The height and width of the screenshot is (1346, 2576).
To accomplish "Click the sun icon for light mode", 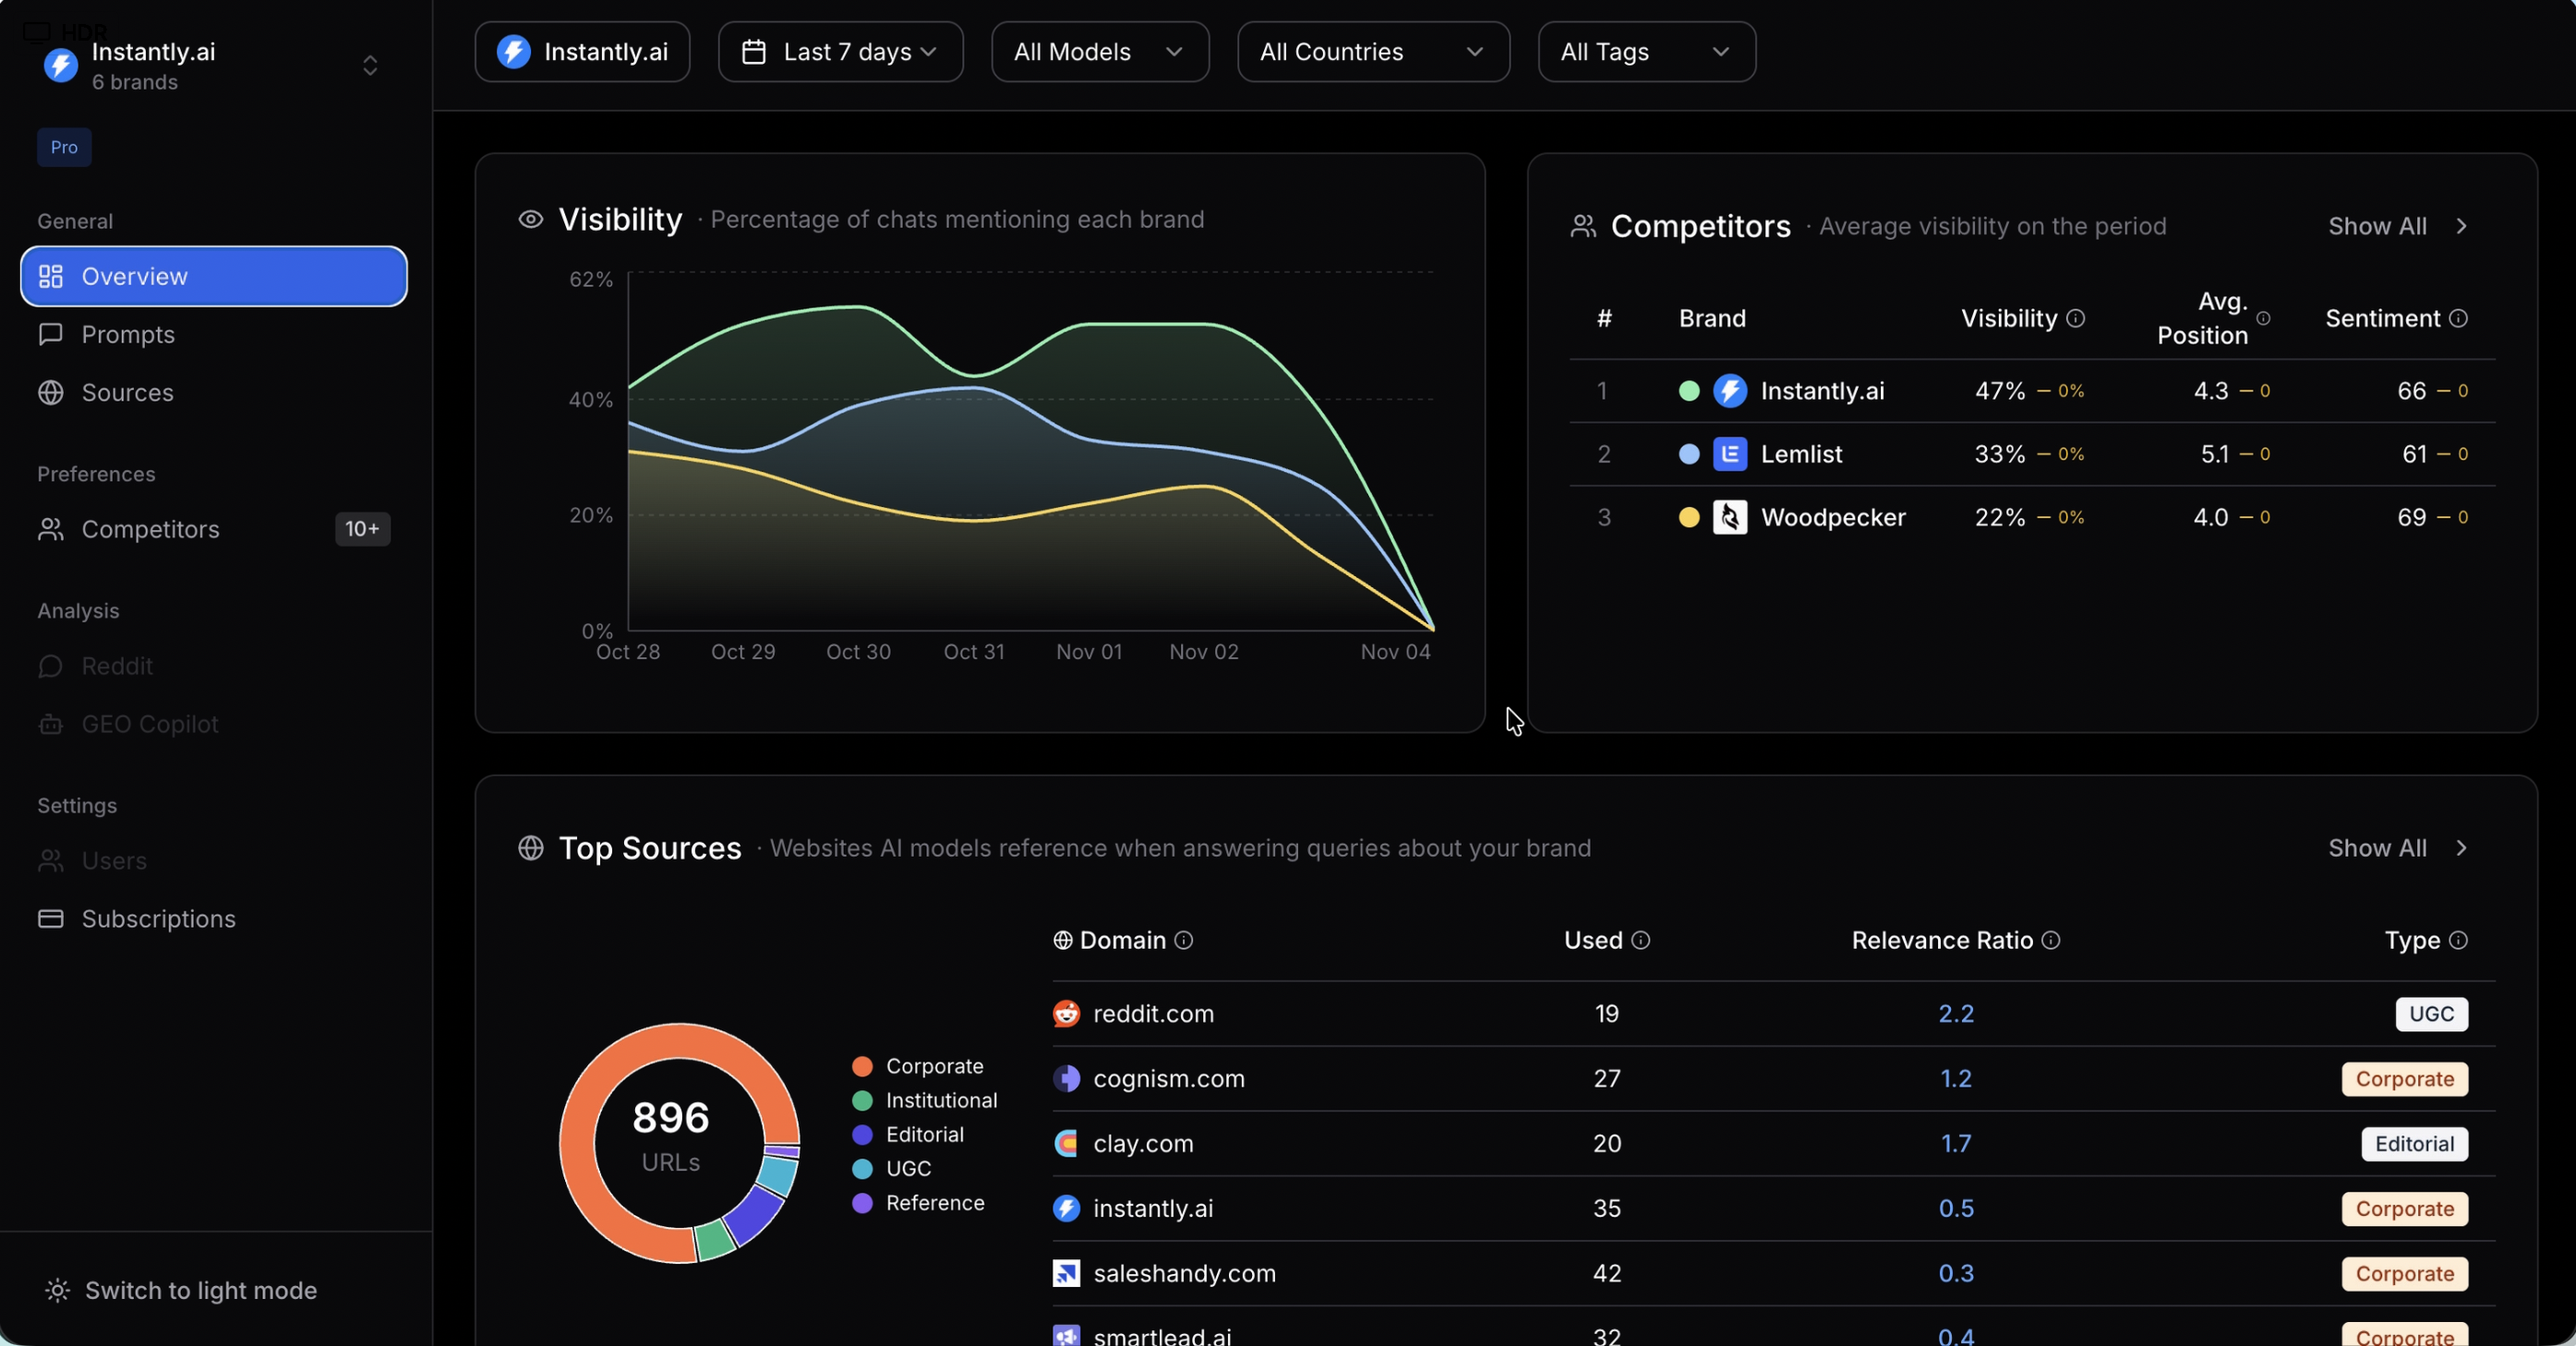I will click(x=58, y=1290).
